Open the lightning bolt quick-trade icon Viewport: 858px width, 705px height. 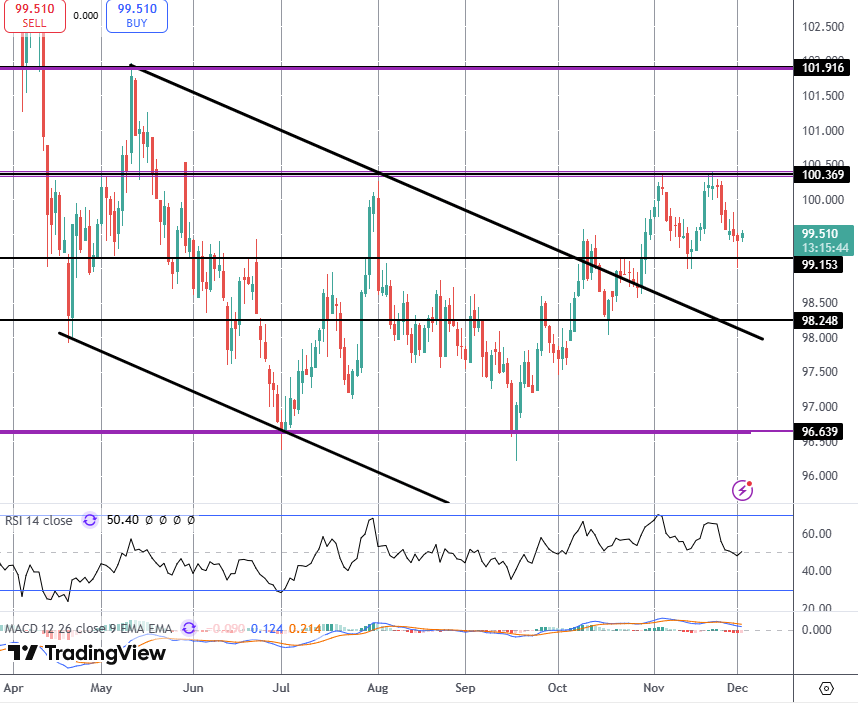pyautogui.click(x=742, y=491)
